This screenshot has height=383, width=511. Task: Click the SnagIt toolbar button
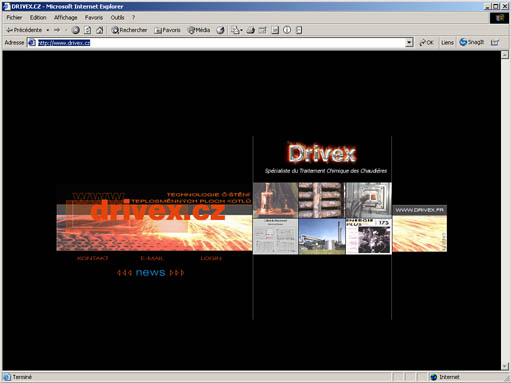471,42
